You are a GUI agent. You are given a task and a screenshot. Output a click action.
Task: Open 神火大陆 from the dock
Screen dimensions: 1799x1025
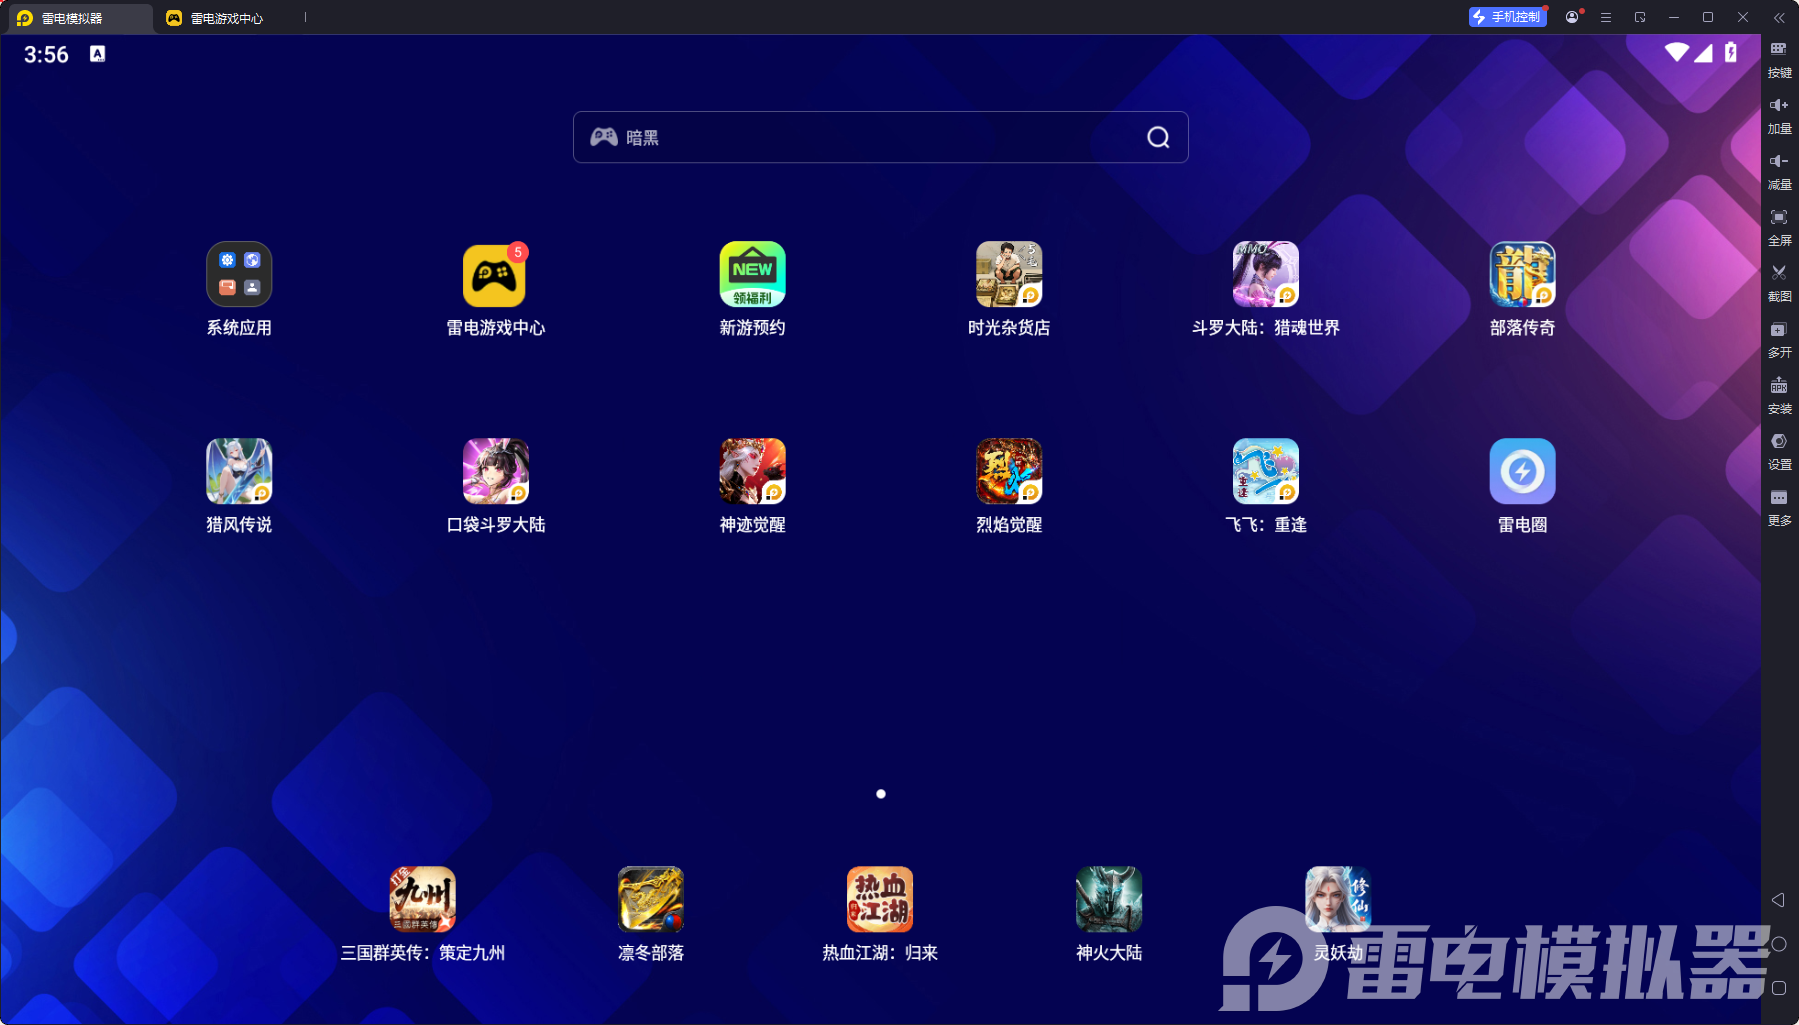1109,899
